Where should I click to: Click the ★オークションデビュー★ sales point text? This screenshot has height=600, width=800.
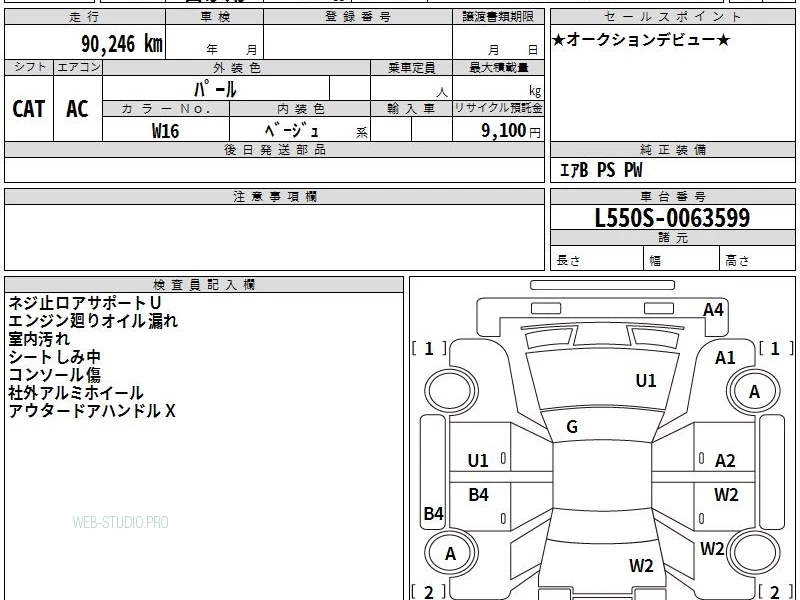point(641,40)
